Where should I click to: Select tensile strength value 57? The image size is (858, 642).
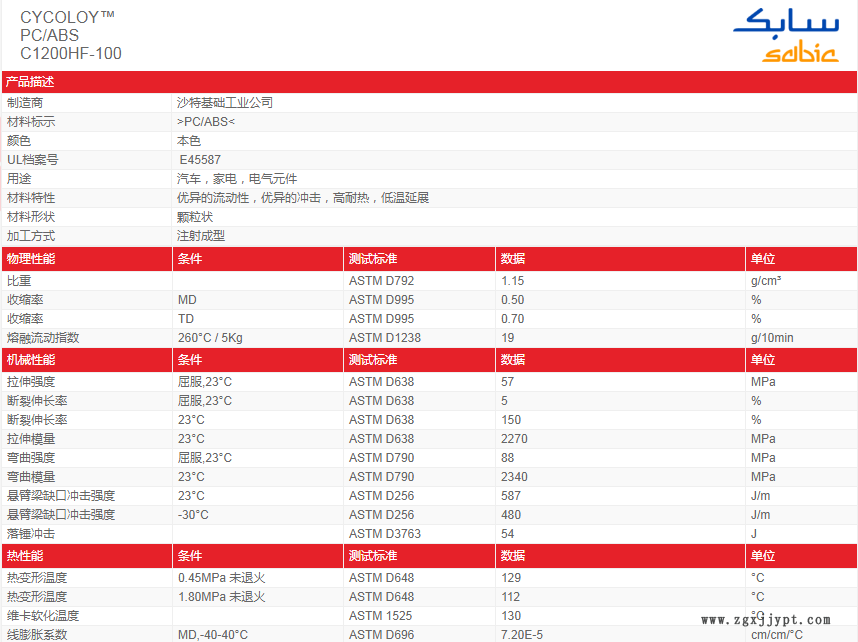pos(507,381)
